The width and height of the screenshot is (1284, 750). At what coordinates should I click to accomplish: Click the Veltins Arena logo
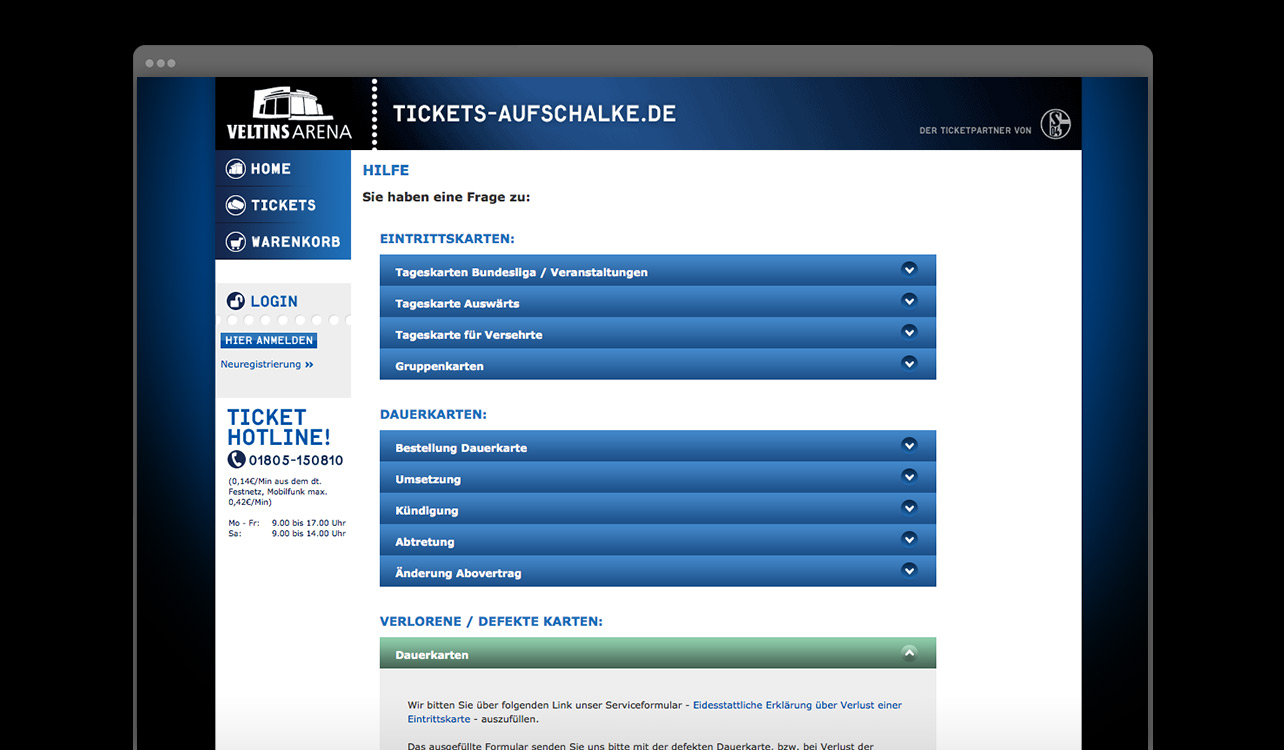(x=289, y=113)
